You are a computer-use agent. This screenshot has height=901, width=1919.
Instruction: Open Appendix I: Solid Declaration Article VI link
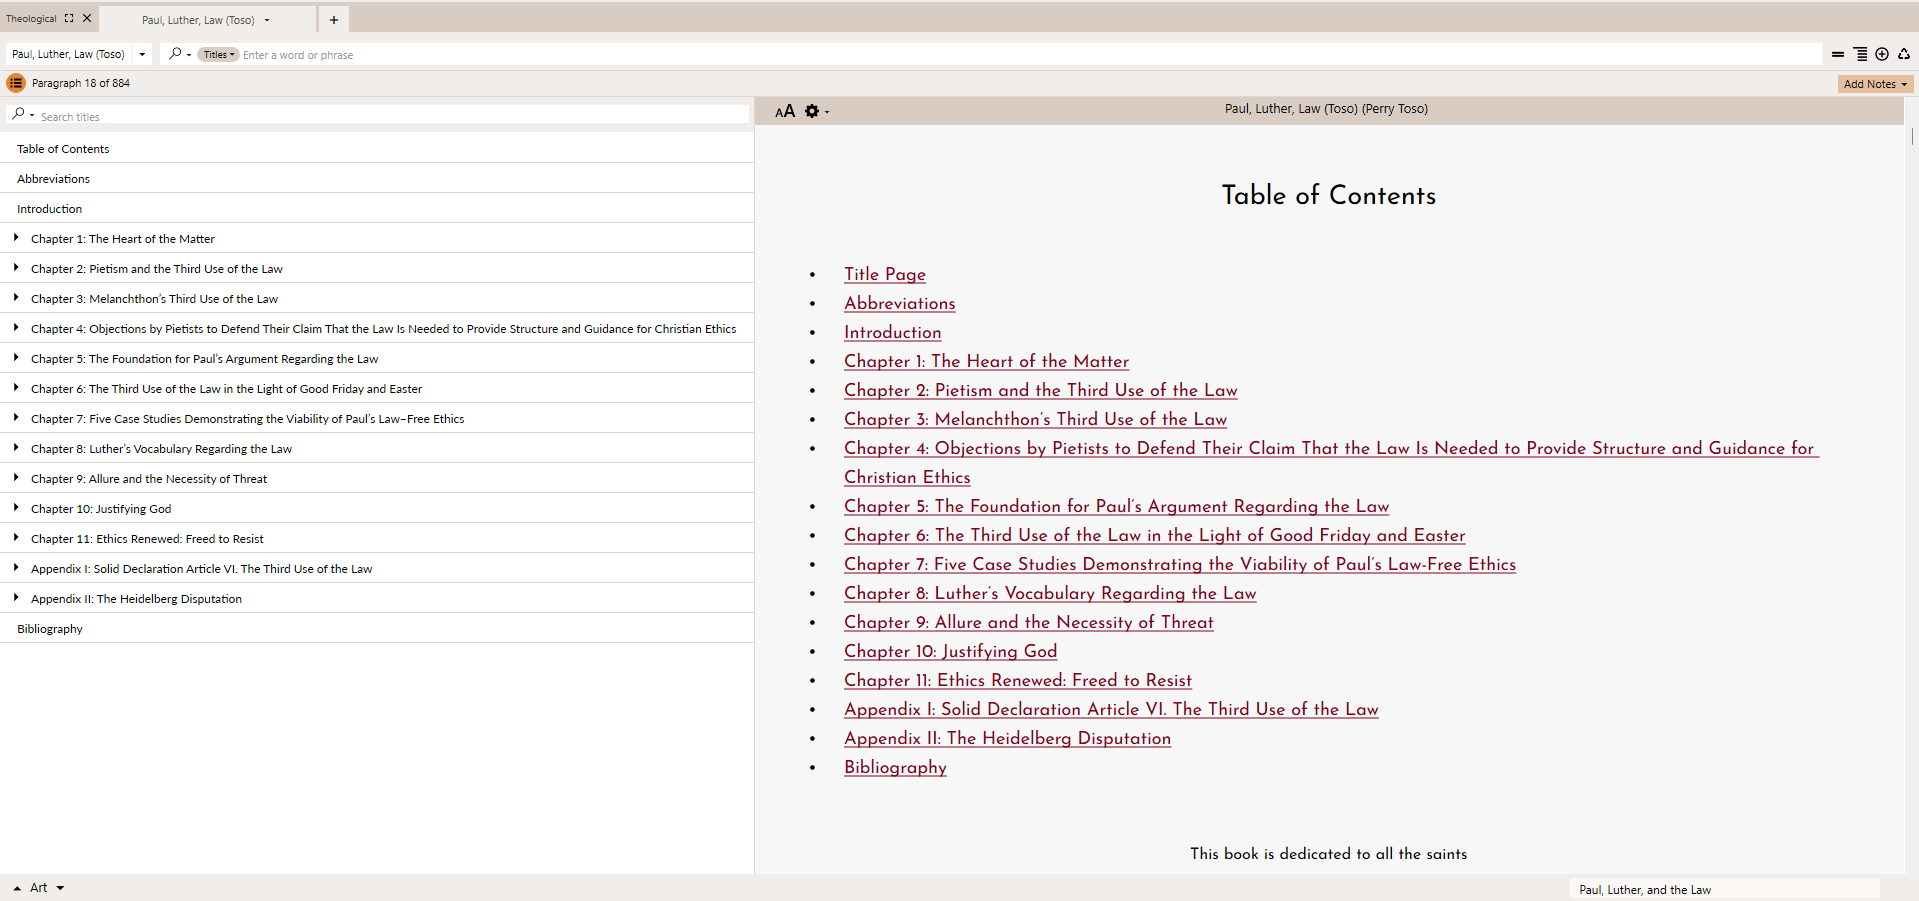[x=1112, y=709]
